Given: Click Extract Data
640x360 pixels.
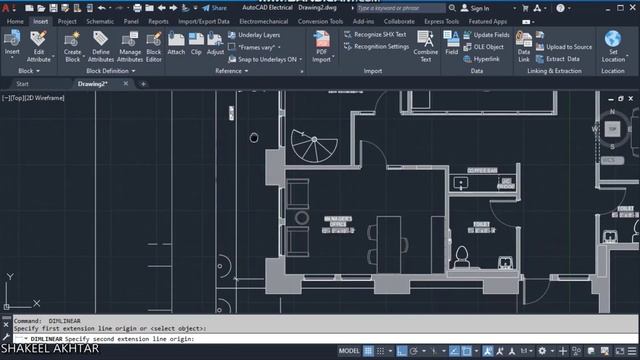Looking at the screenshot, I should click(558, 59).
